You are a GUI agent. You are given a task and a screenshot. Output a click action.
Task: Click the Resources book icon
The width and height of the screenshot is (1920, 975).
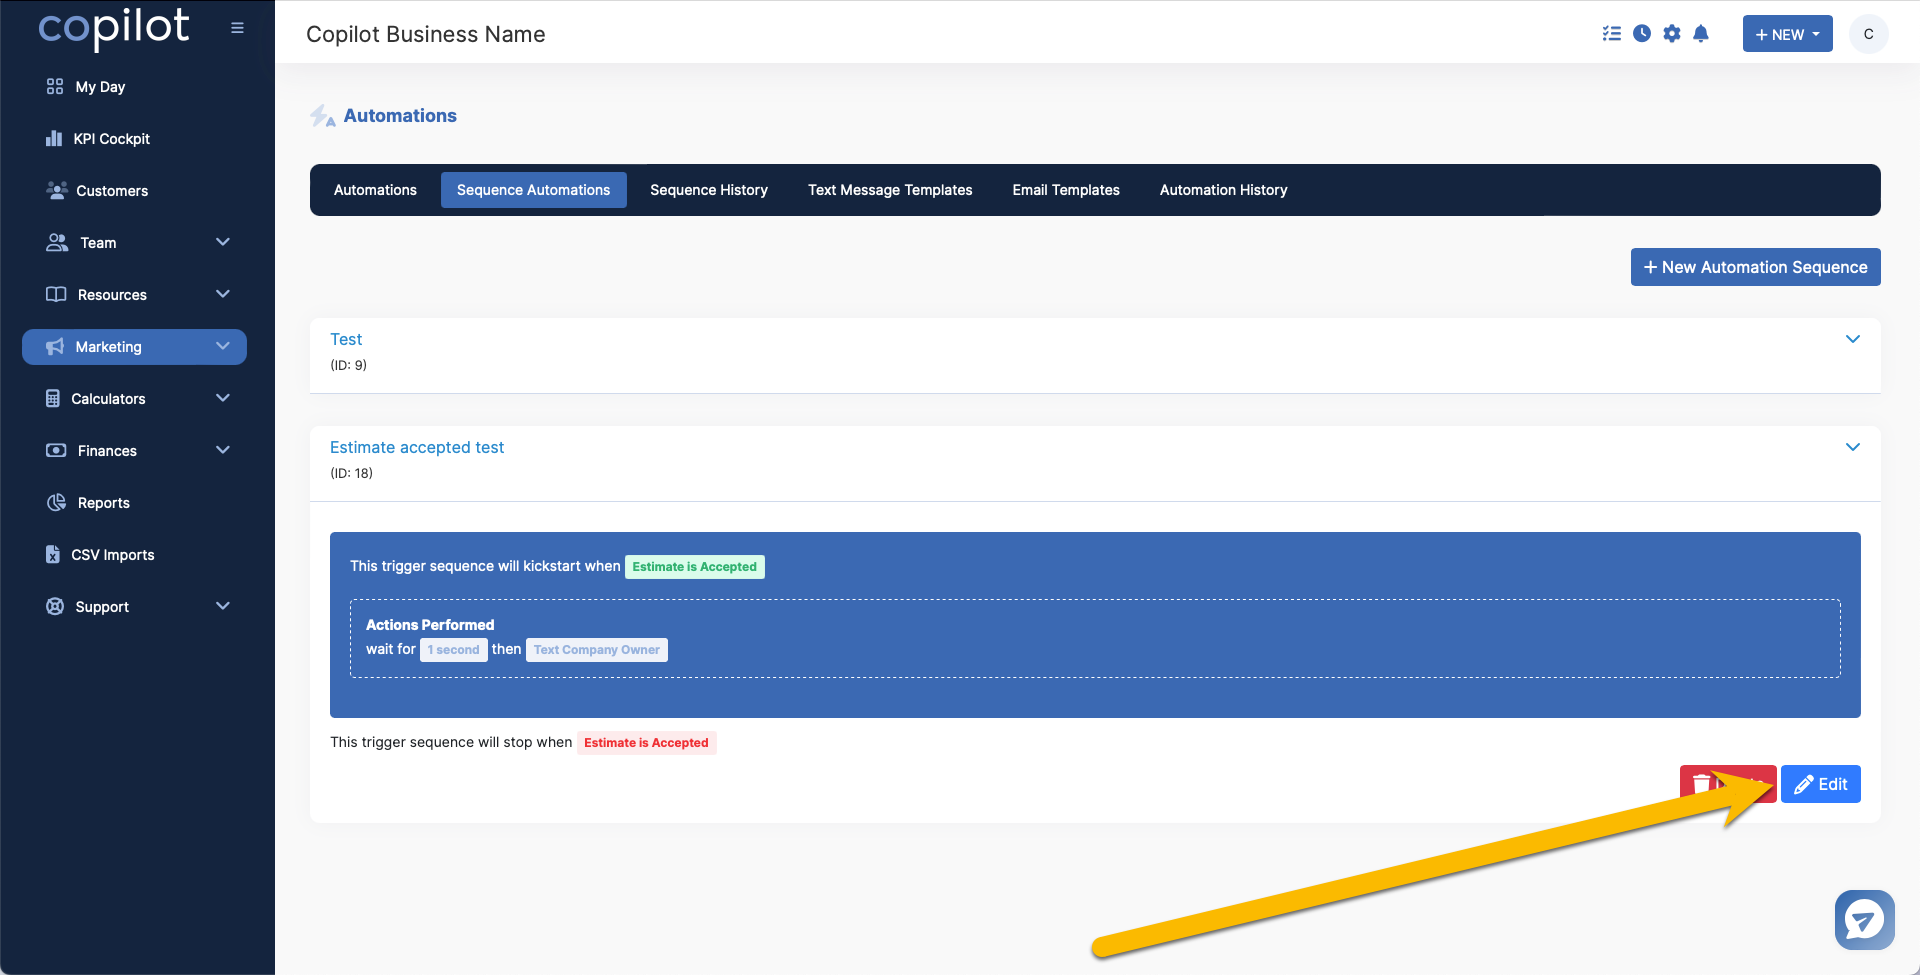point(56,294)
